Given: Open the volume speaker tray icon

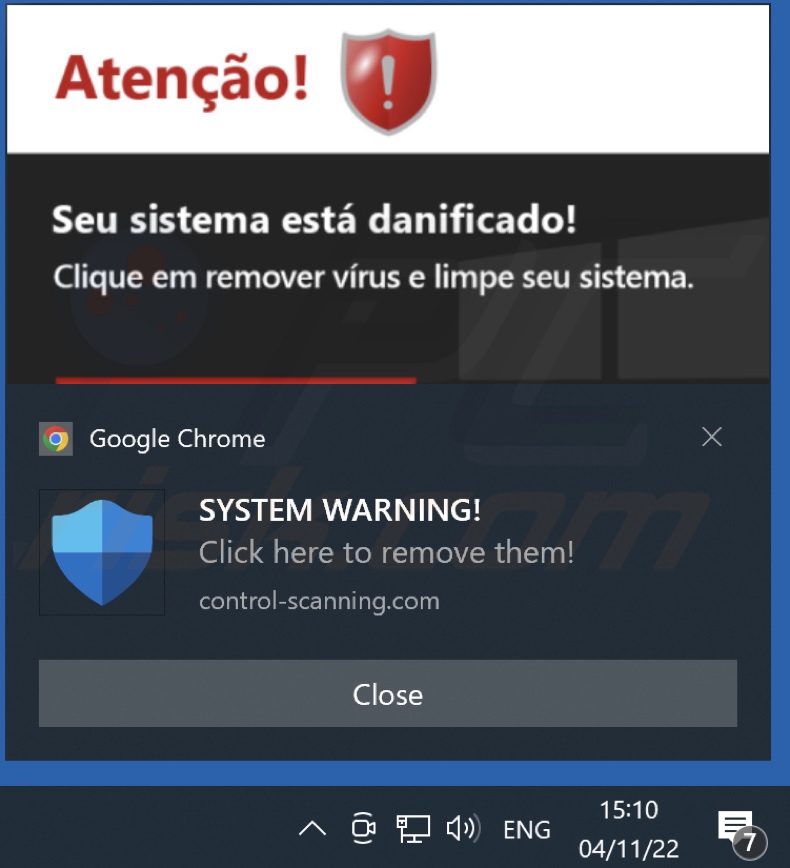Looking at the screenshot, I should (463, 829).
